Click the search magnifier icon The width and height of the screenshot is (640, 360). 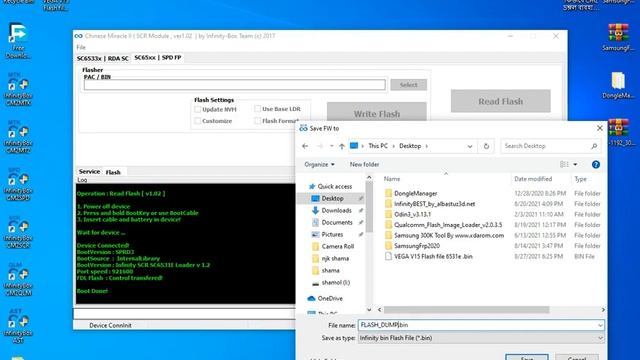tap(594, 146)
